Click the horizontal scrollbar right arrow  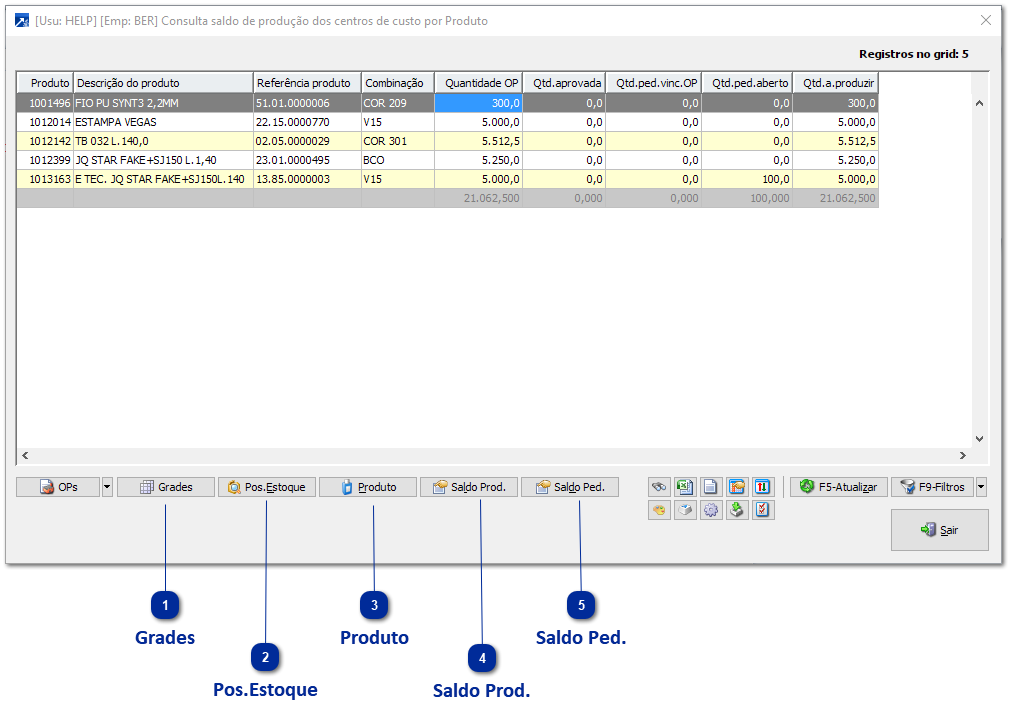point(963,456)
